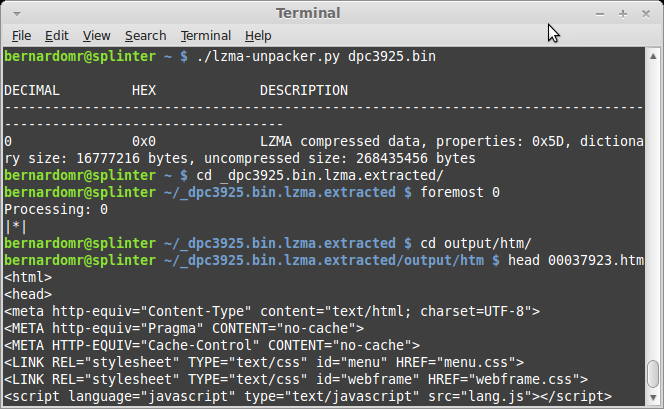Click the command "foremost 0"
The width and height of the screenshot is (664, 409).
click(460, 193)
